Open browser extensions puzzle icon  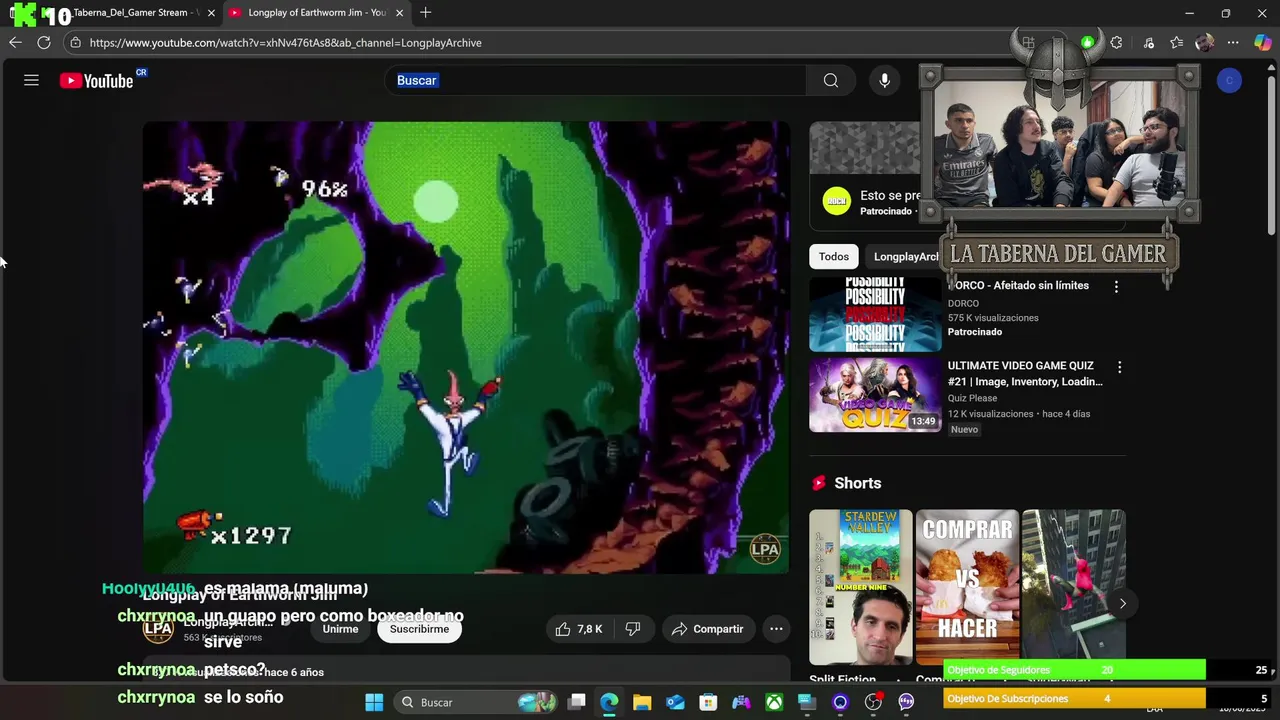point(1116,42)
